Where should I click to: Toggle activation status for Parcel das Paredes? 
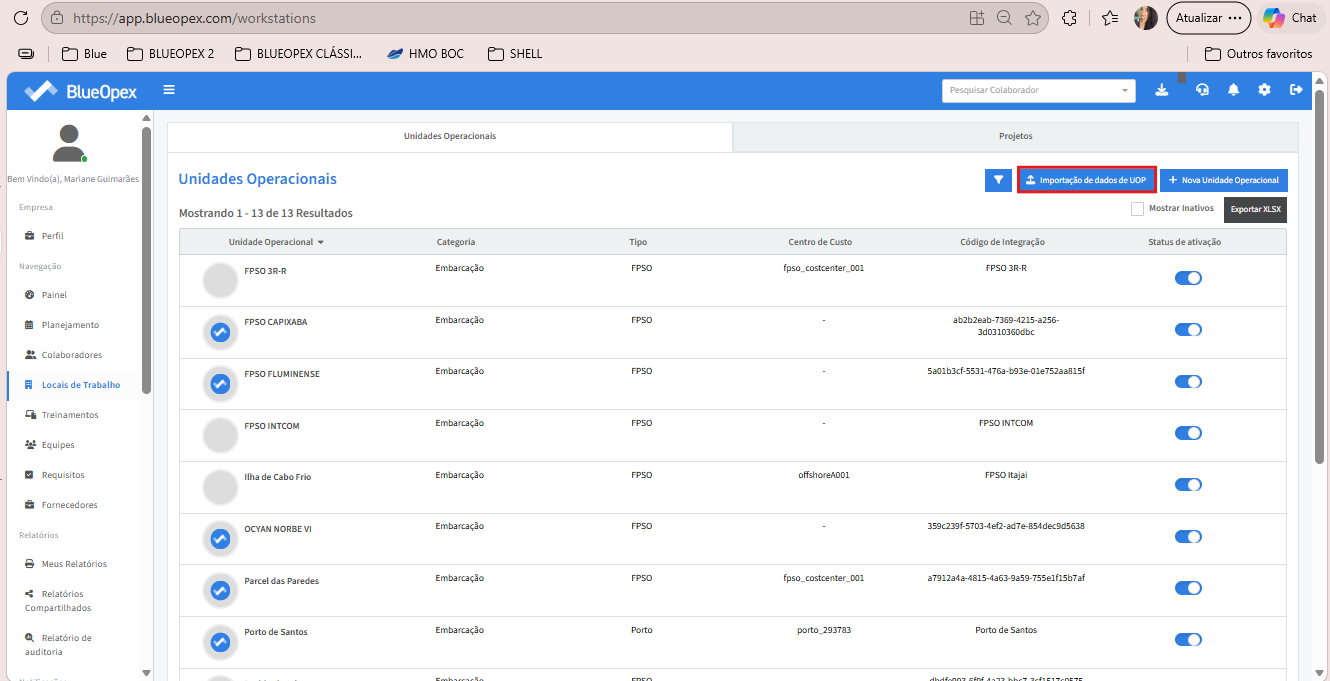point(1188,588)
